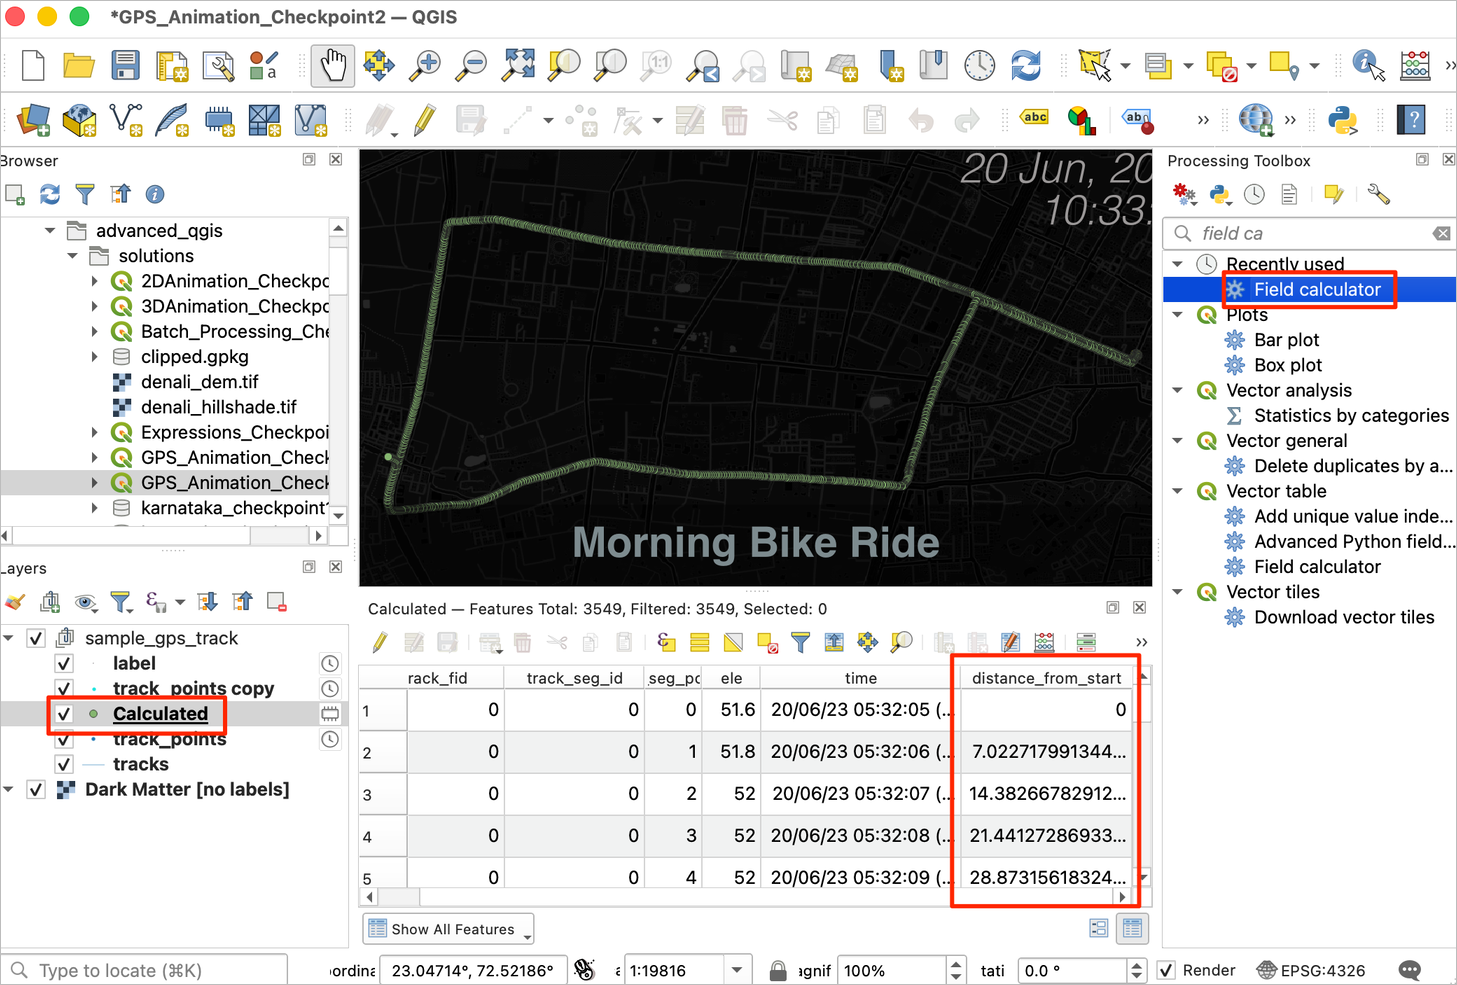Select the Pan Map hand tool
The width and height of the screenshot is (1457, 985).
pos(332,66)
